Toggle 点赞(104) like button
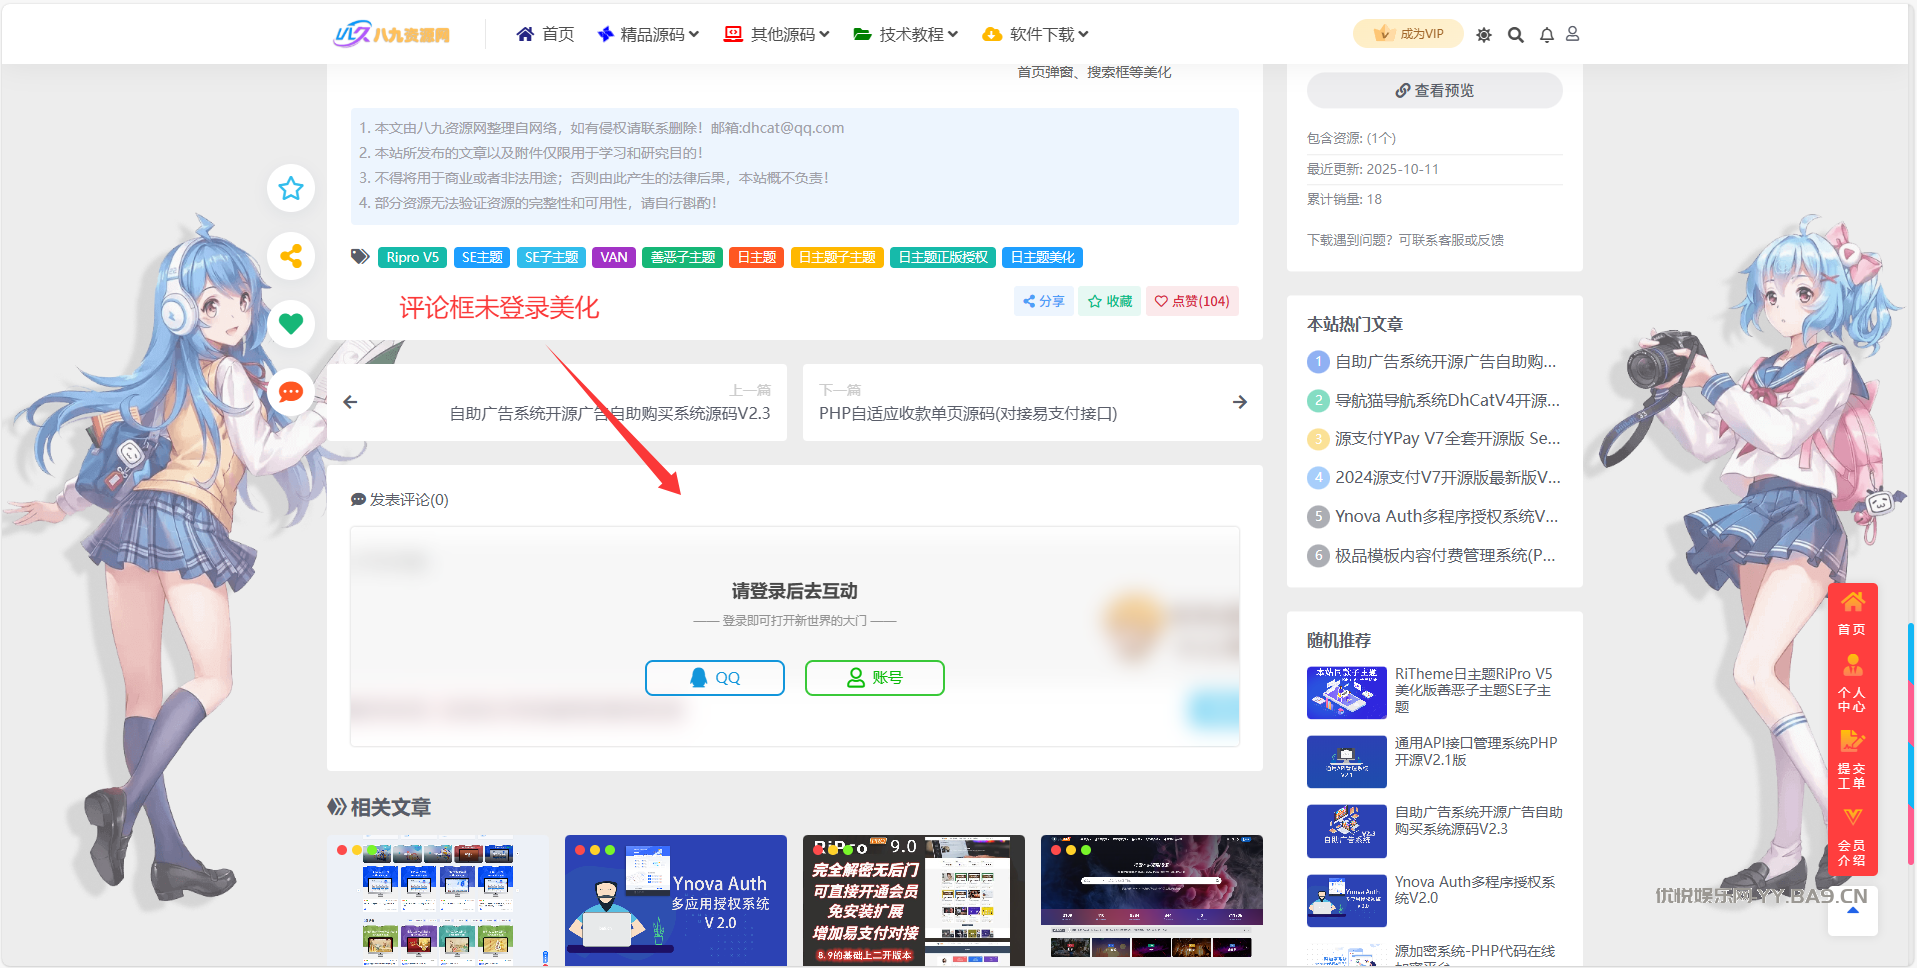The width and height of the screenshot is (1917, 968). 1191,301
